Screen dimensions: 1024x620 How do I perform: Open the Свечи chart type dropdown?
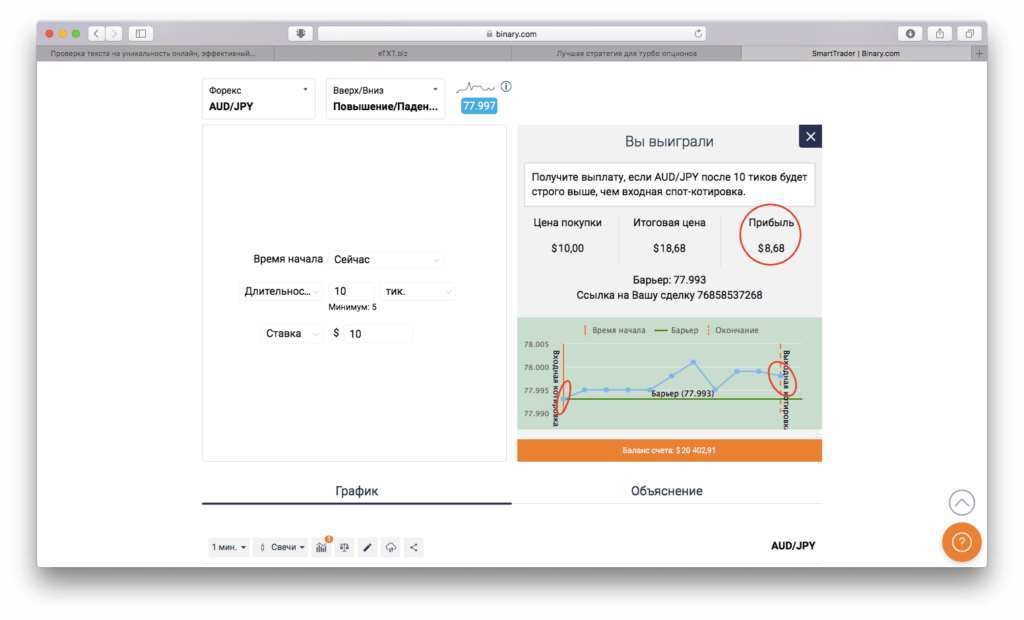tap(282, 547)
